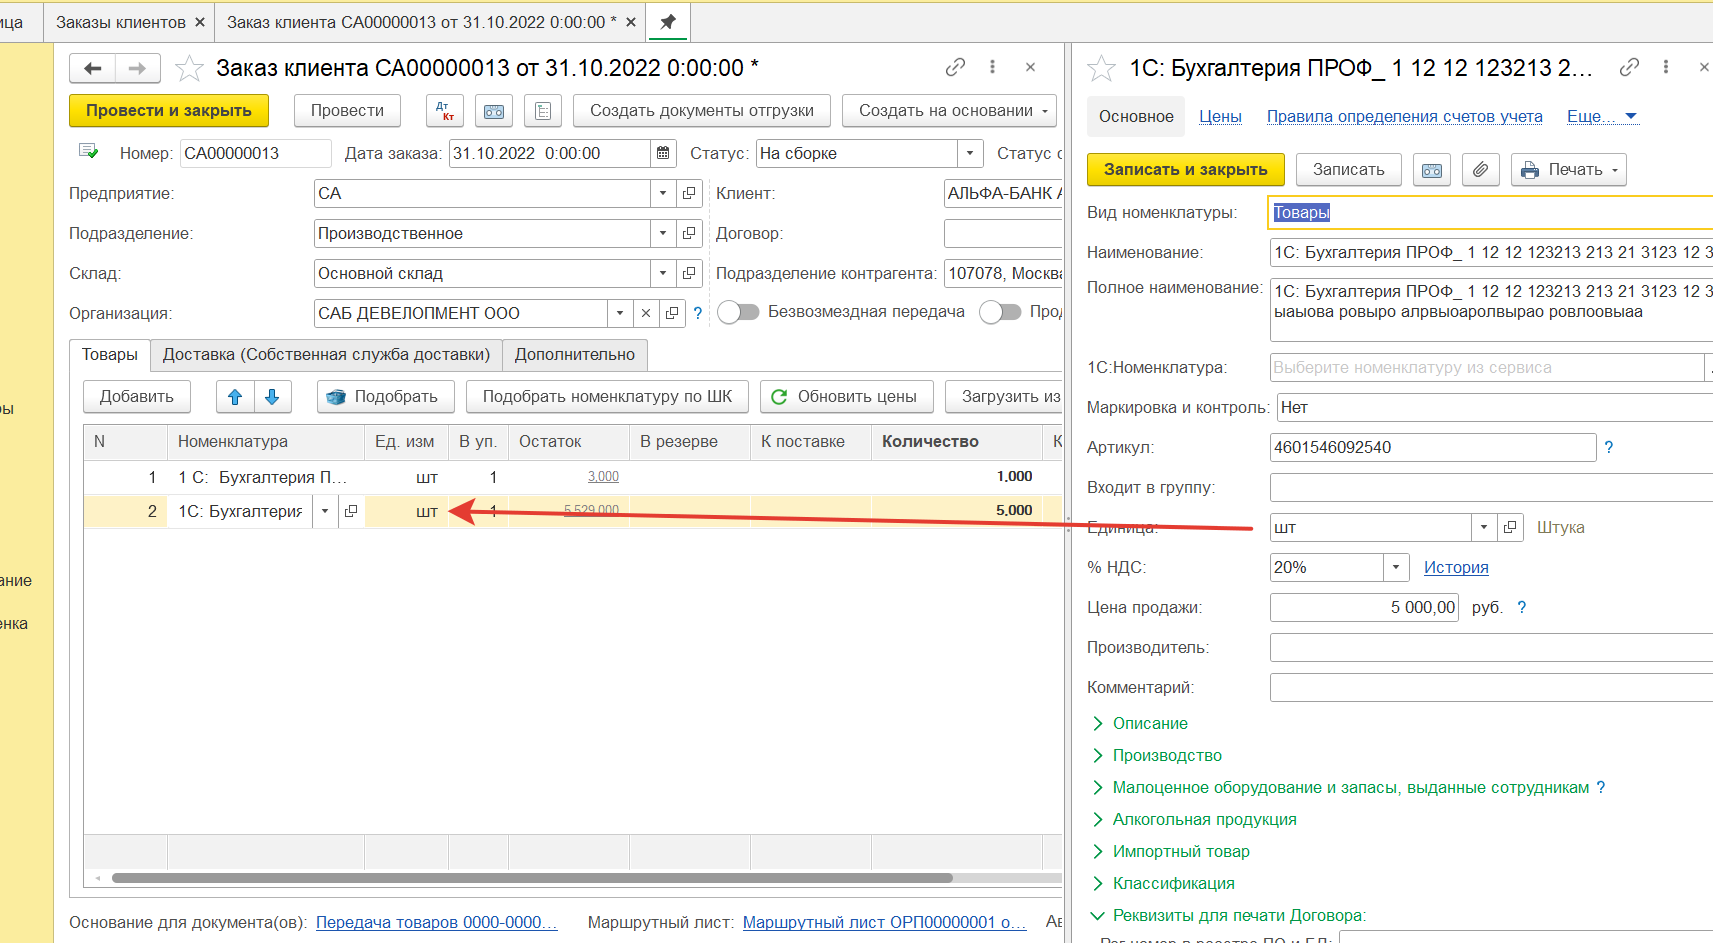Move row up with blue up arrow

click(x=235, y=397)
